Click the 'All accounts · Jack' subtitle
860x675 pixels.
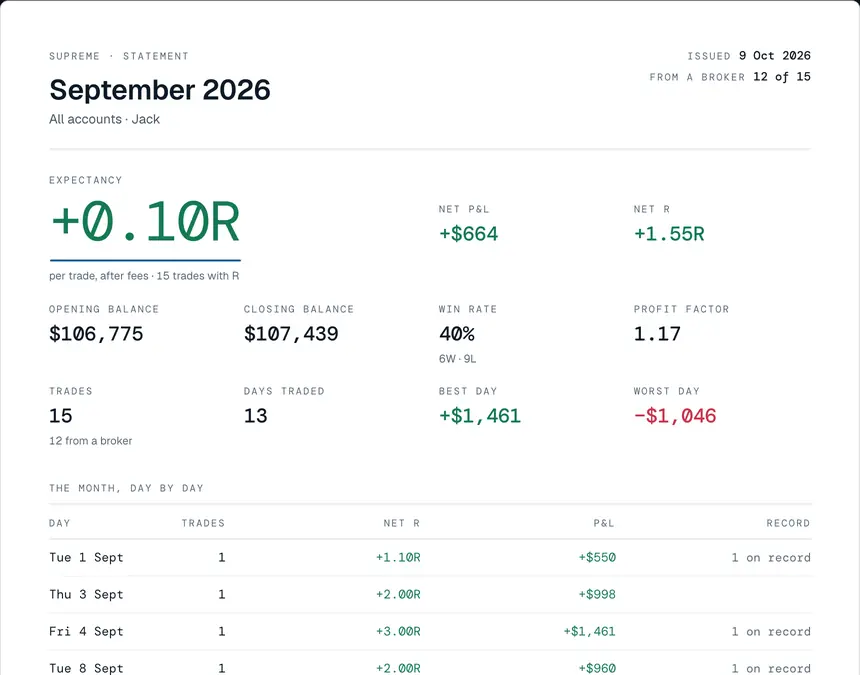click(x=104, y=119)
